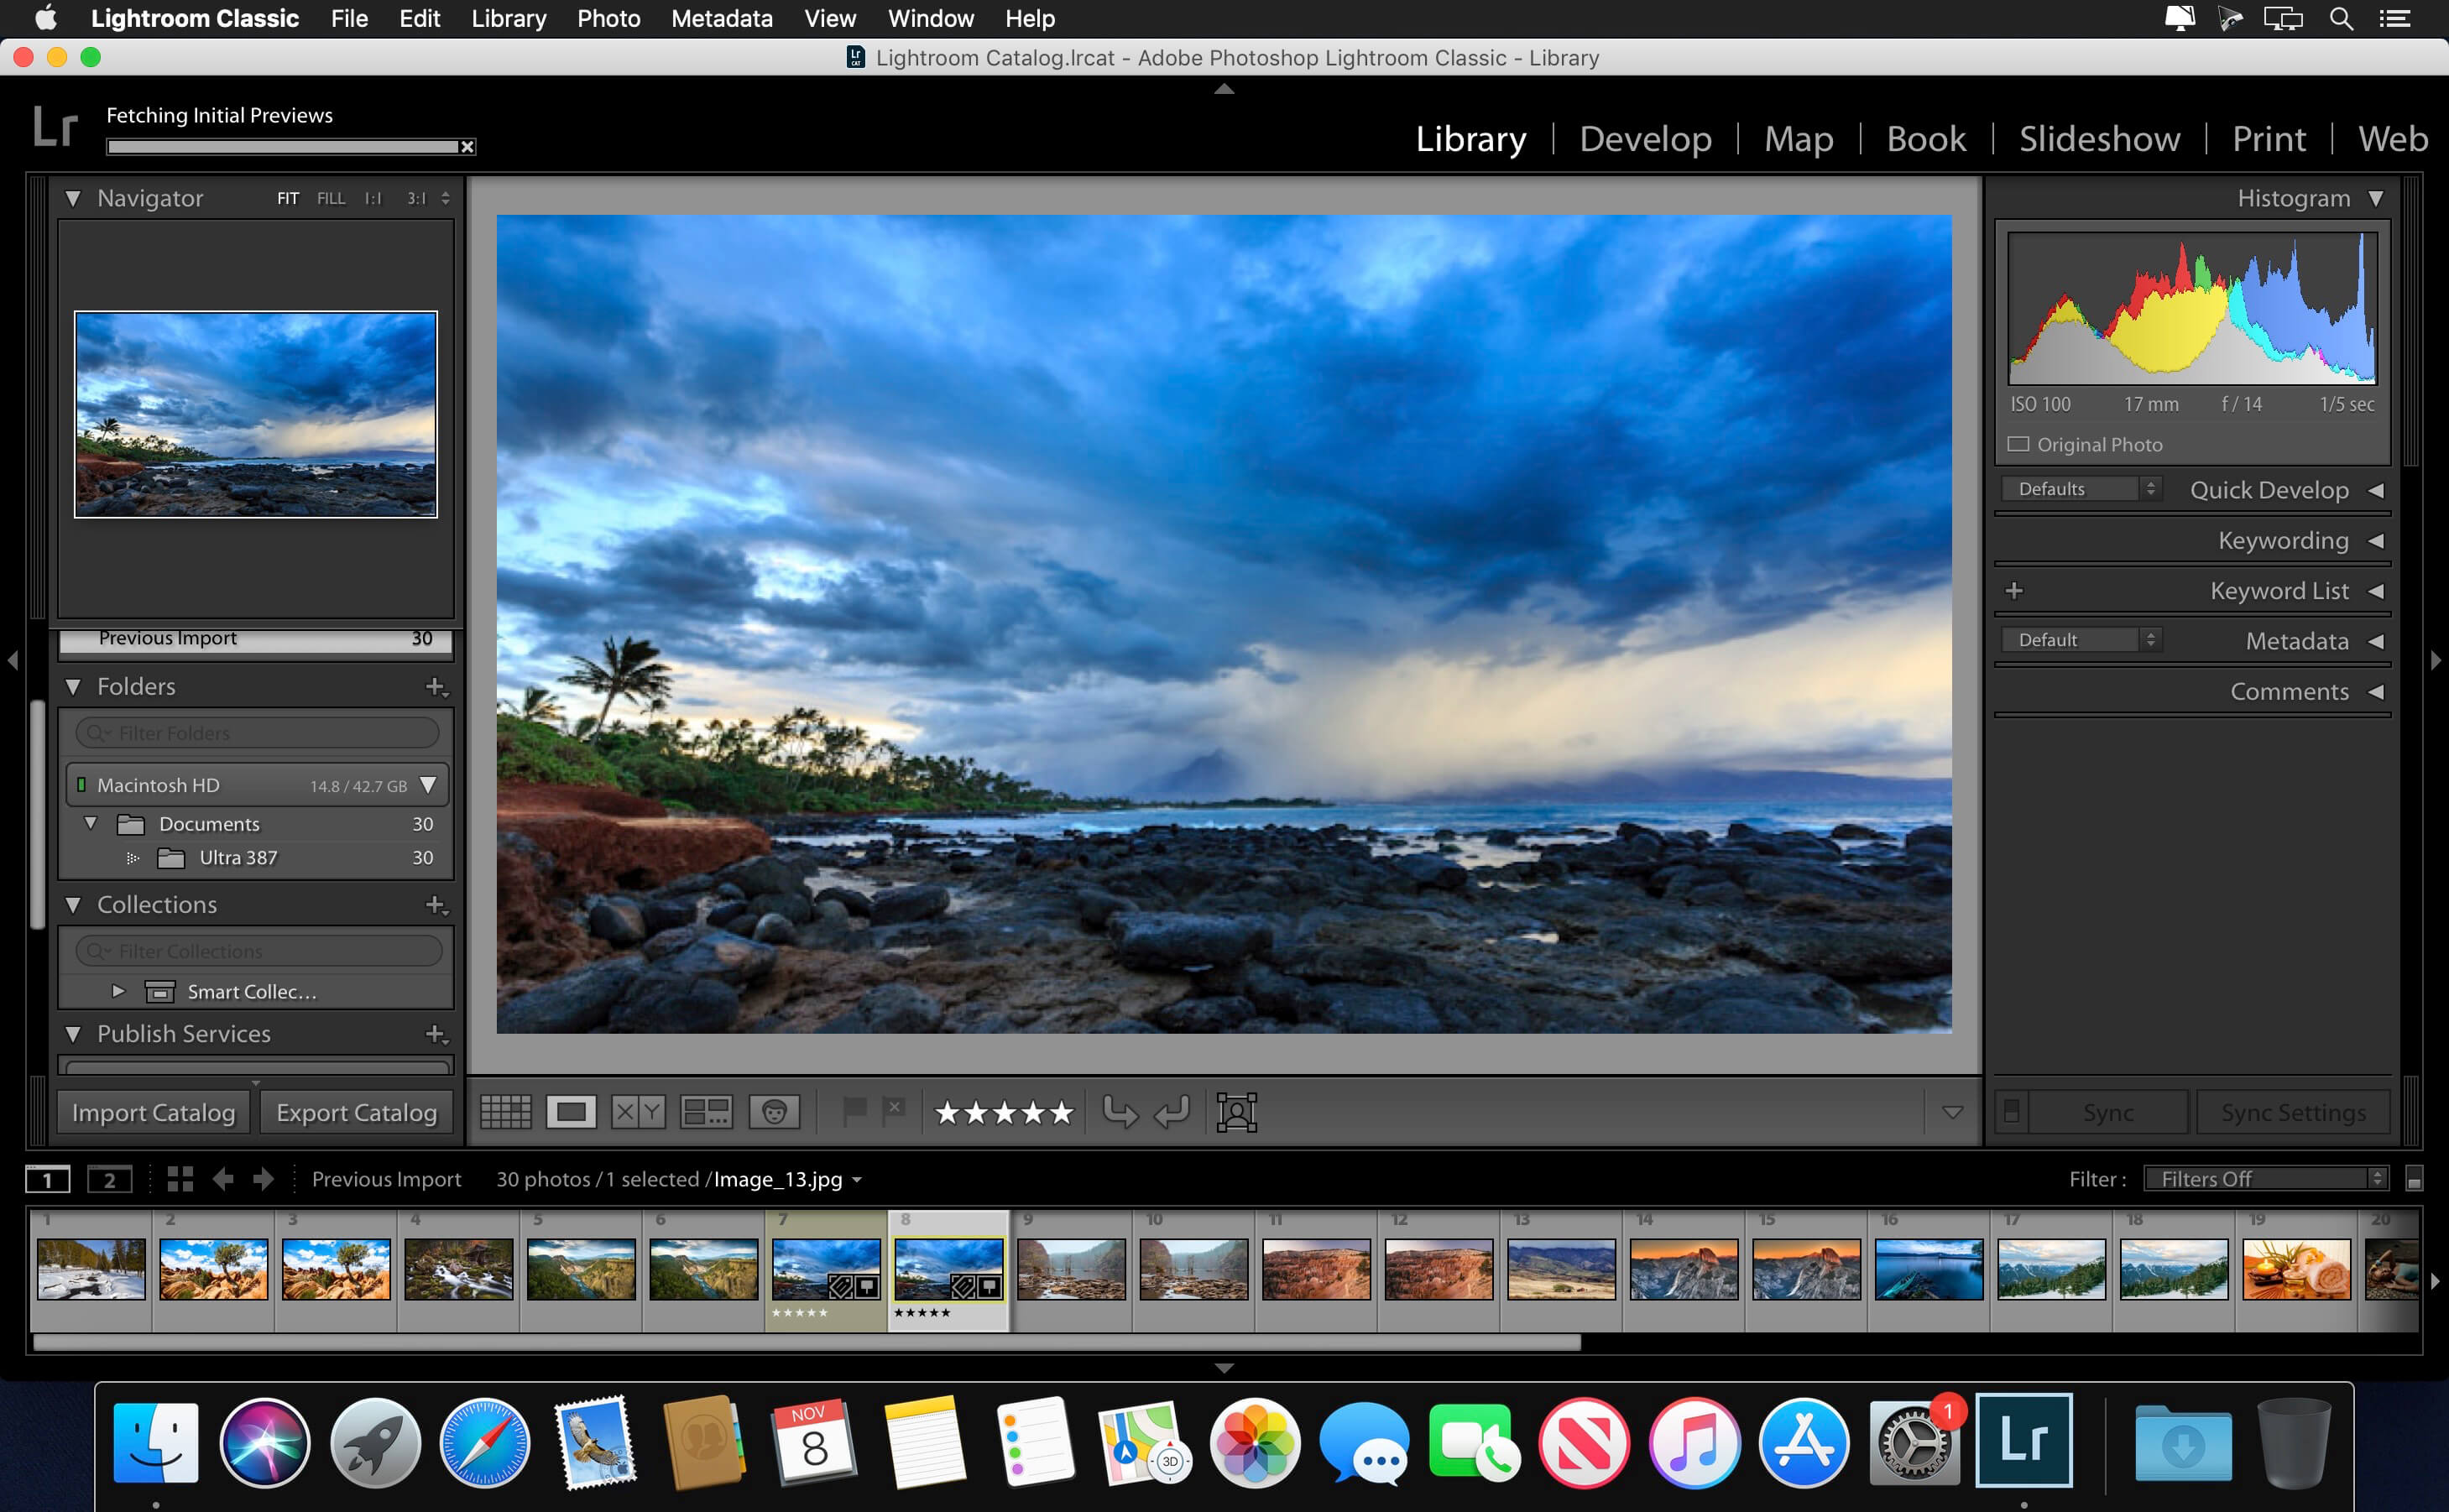
Task: Click the Survey view icon
Action: point(703,1113)
